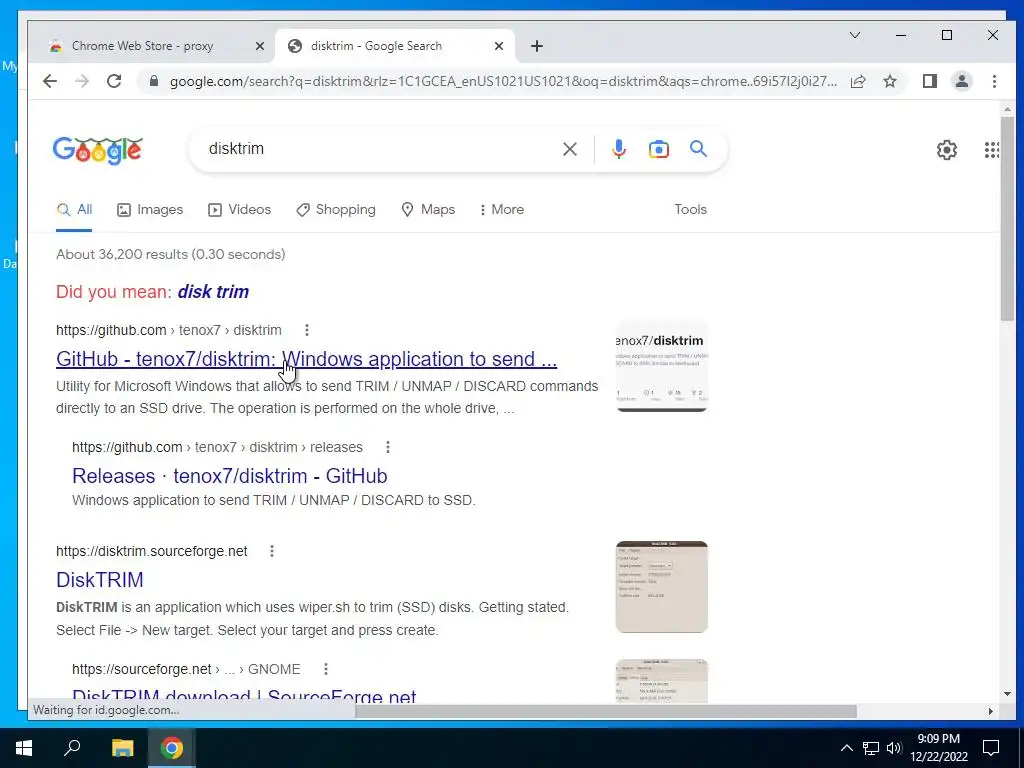This screenshot has height=768, width=1024.
Task: Open GitHub - tenox7/disktrim result link
Action: 306,359
